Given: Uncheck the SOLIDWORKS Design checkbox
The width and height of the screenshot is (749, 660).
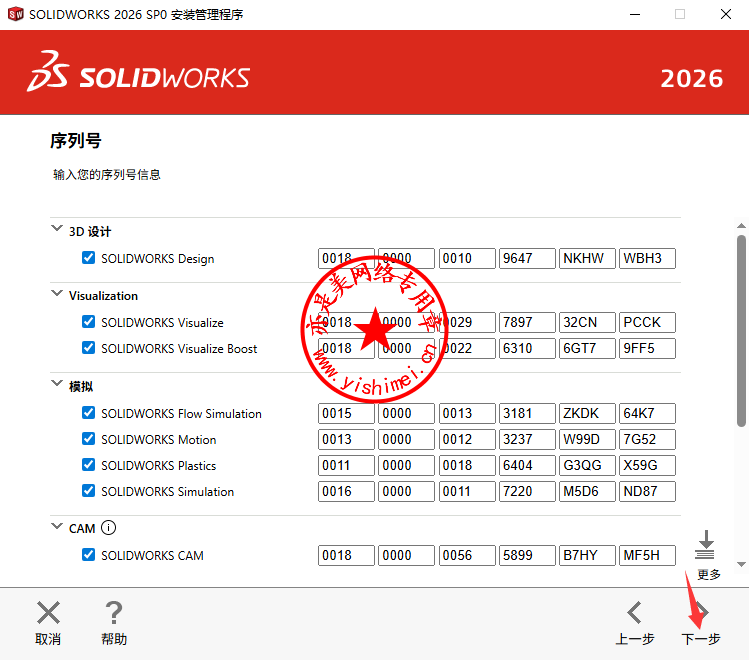Looking at the screenshot, I should (x=89, y=258).
